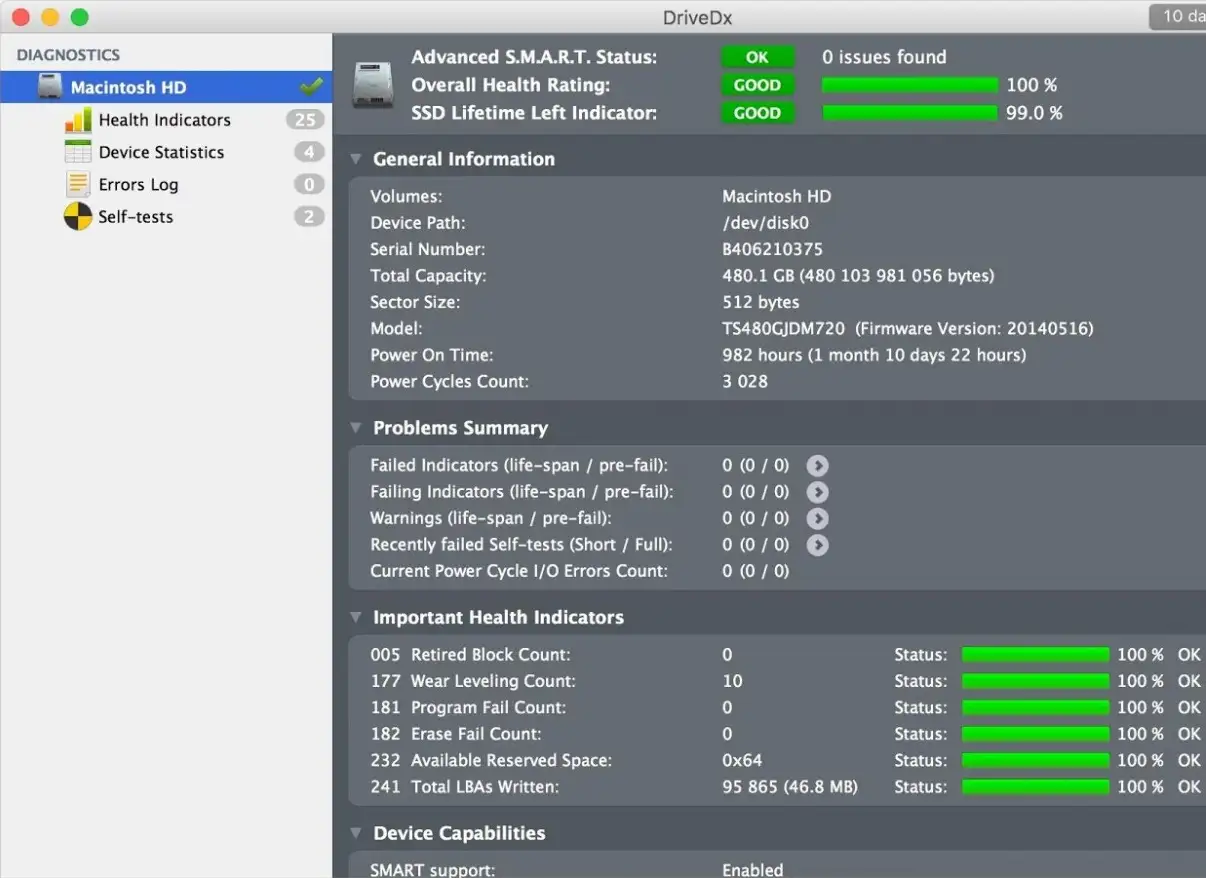Click the Health Indicators bar chart icon
Viewport: 1206px width, 878px height.
(x=78, y=120)
